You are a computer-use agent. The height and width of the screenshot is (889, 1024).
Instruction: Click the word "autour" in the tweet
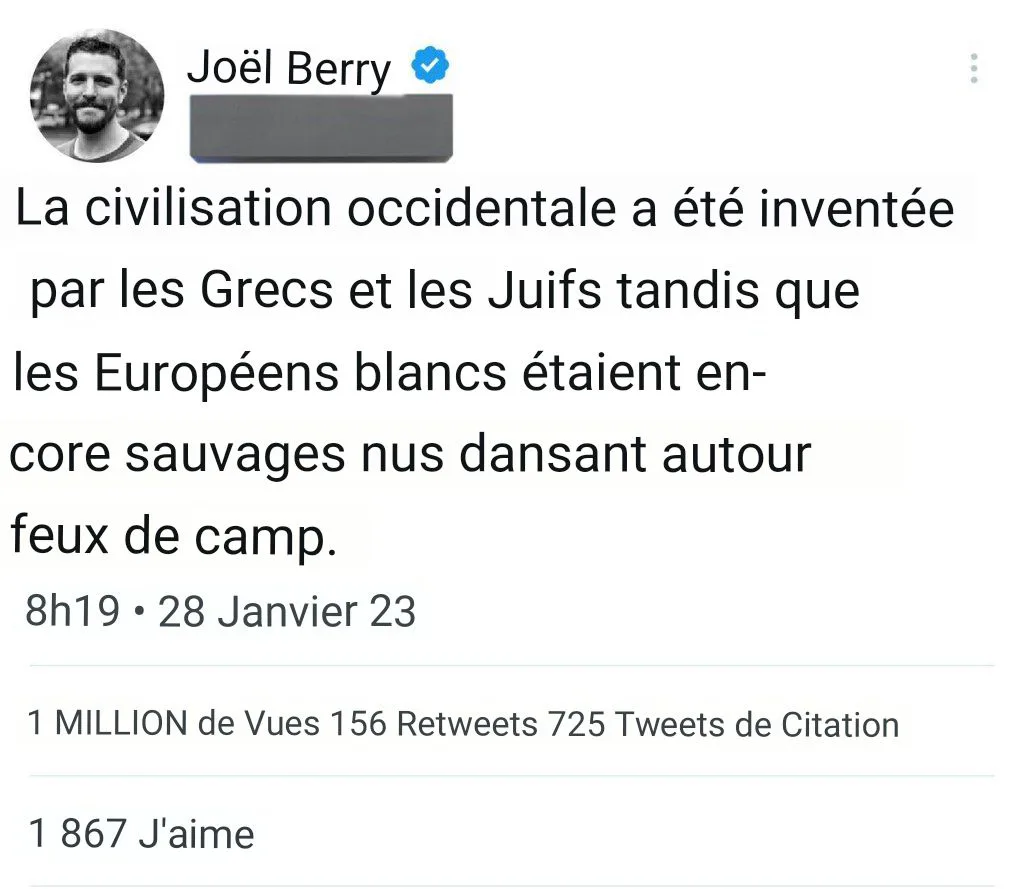[737, 454]
